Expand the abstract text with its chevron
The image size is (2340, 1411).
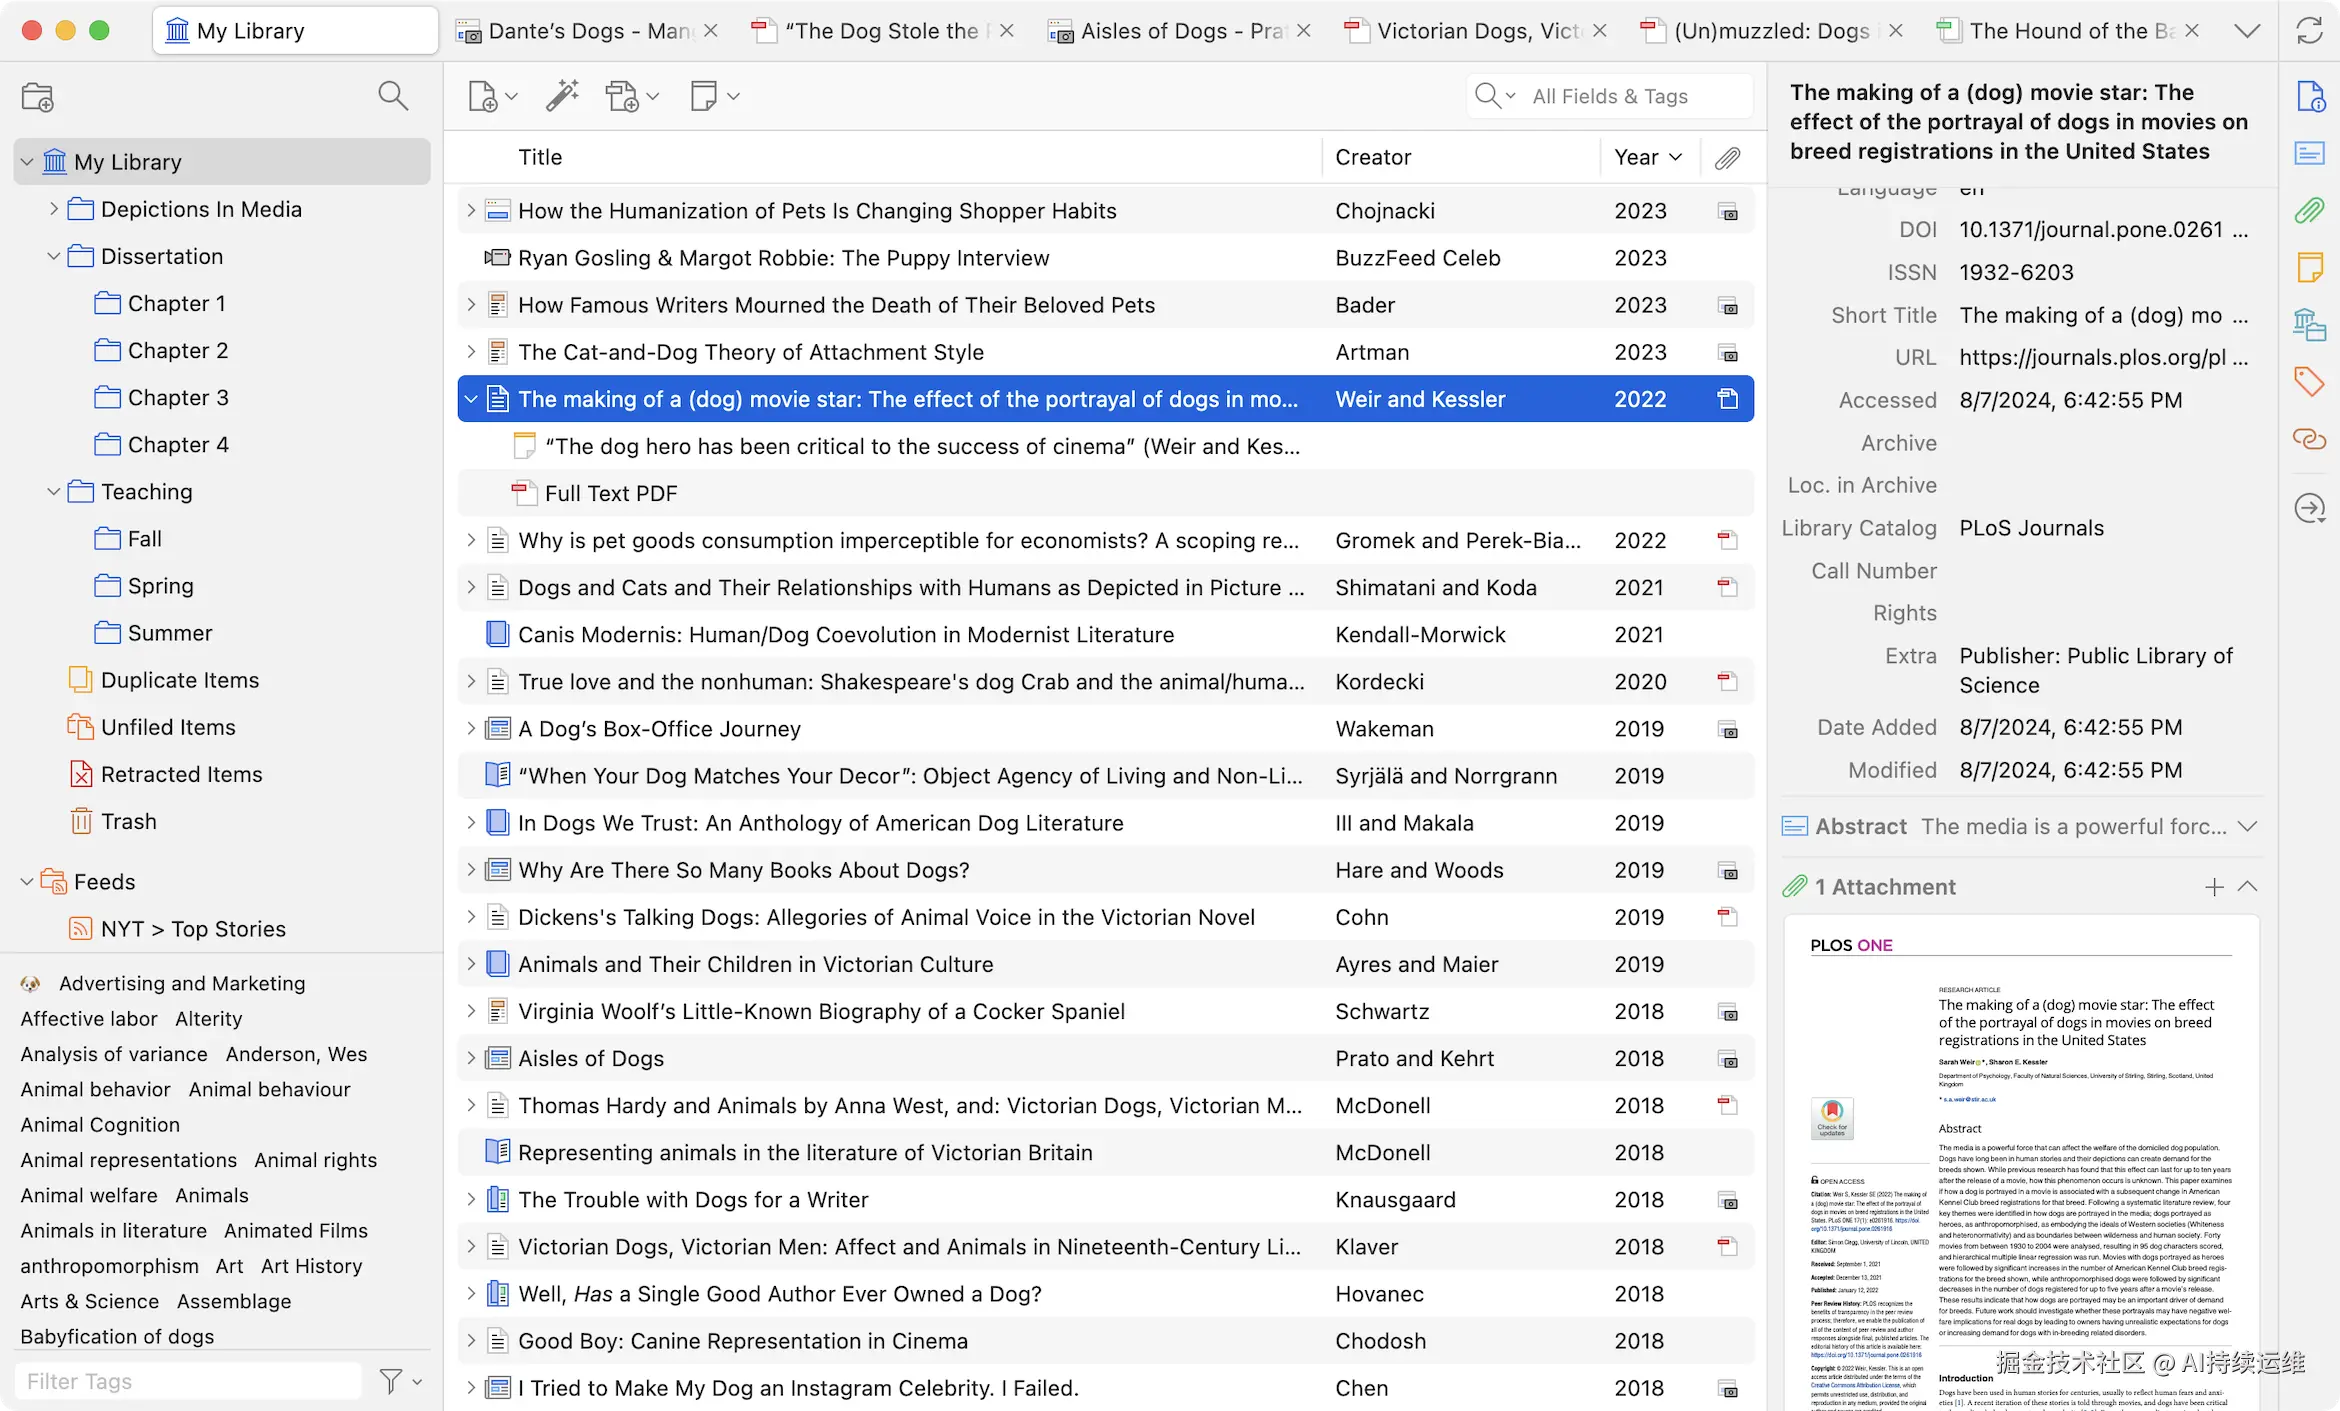point(2248,826)
